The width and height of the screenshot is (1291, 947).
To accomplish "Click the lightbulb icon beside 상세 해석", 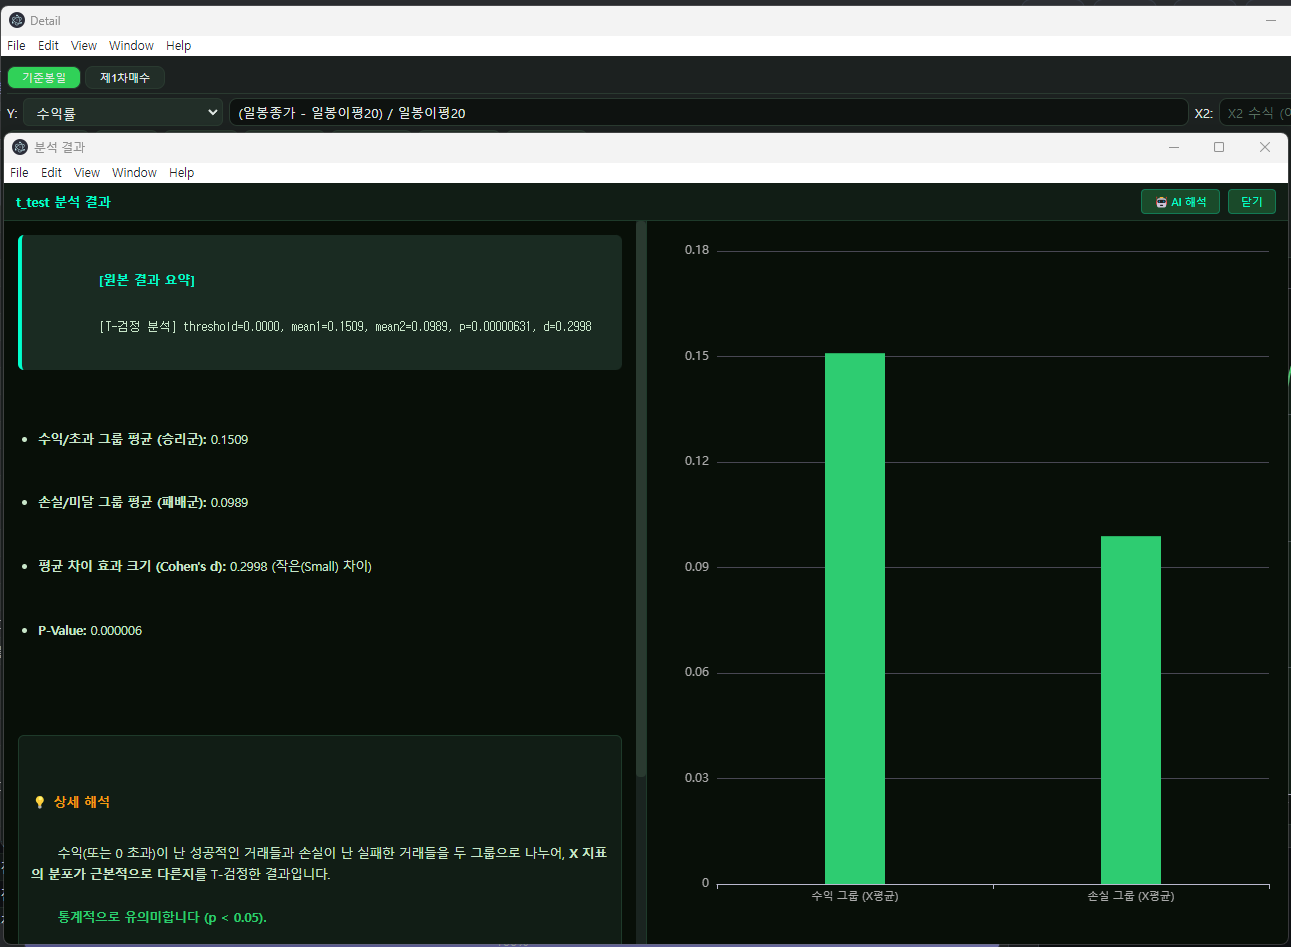I will pyautogui.click(x=40, y=802).
